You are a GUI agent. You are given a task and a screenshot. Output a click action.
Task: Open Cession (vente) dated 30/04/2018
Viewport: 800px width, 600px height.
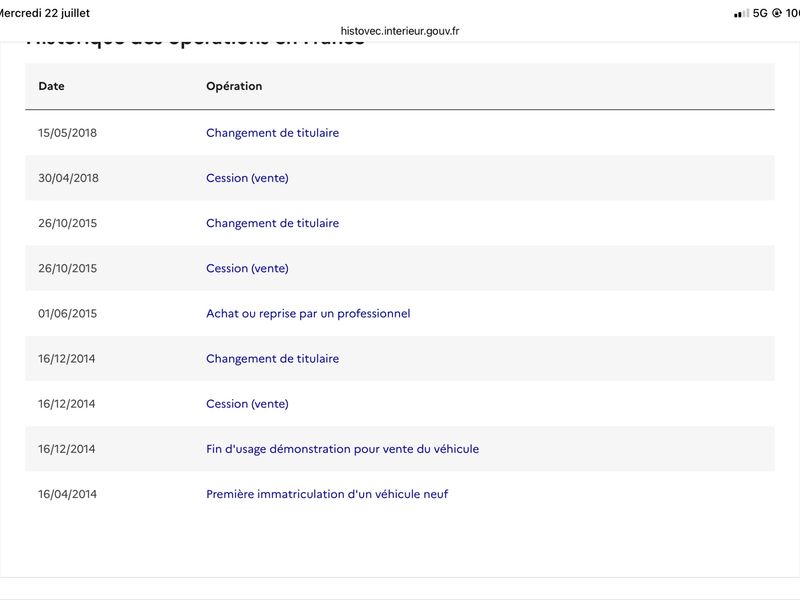point(247,178)
